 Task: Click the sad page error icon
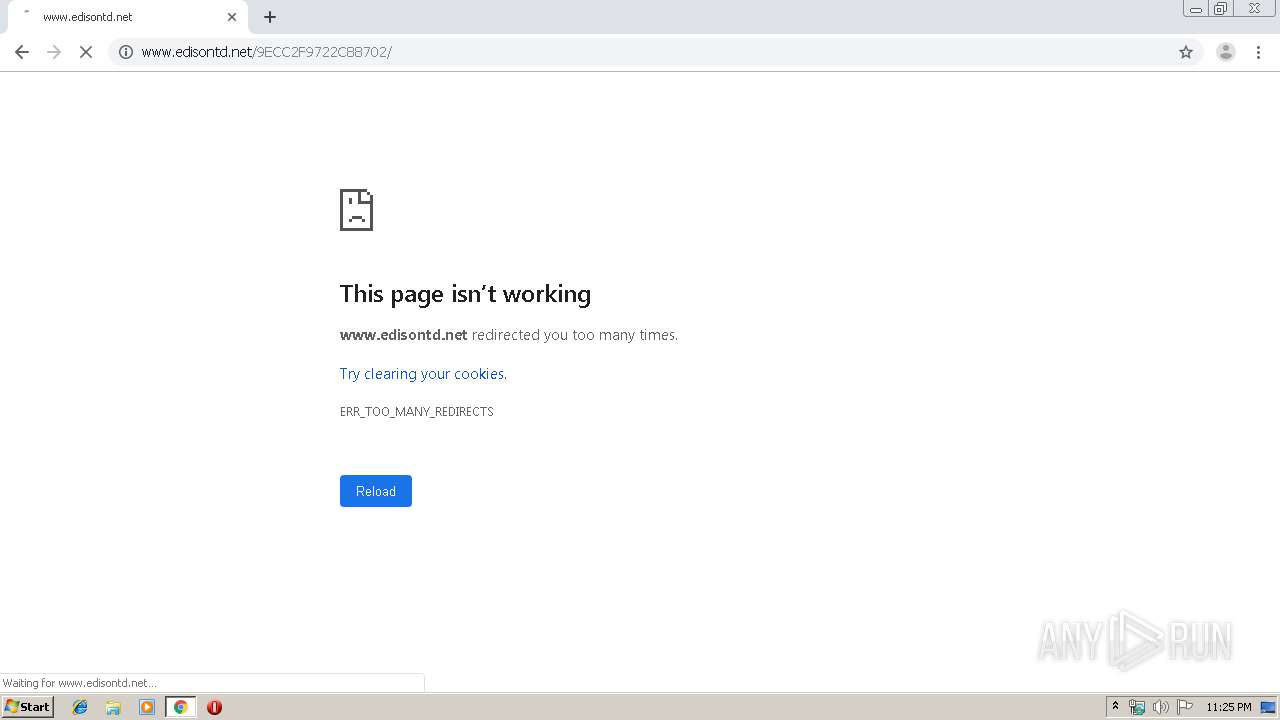point(356,210)
